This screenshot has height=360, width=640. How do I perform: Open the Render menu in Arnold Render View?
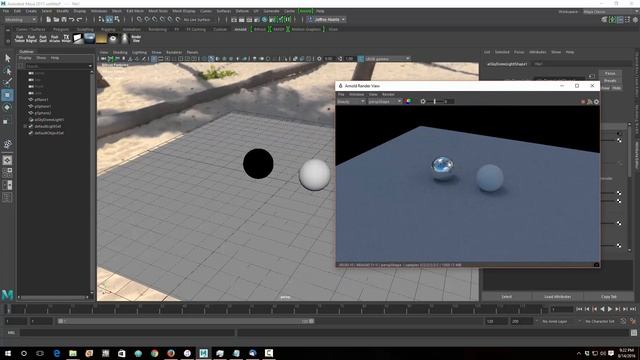(x=388, y=94)
